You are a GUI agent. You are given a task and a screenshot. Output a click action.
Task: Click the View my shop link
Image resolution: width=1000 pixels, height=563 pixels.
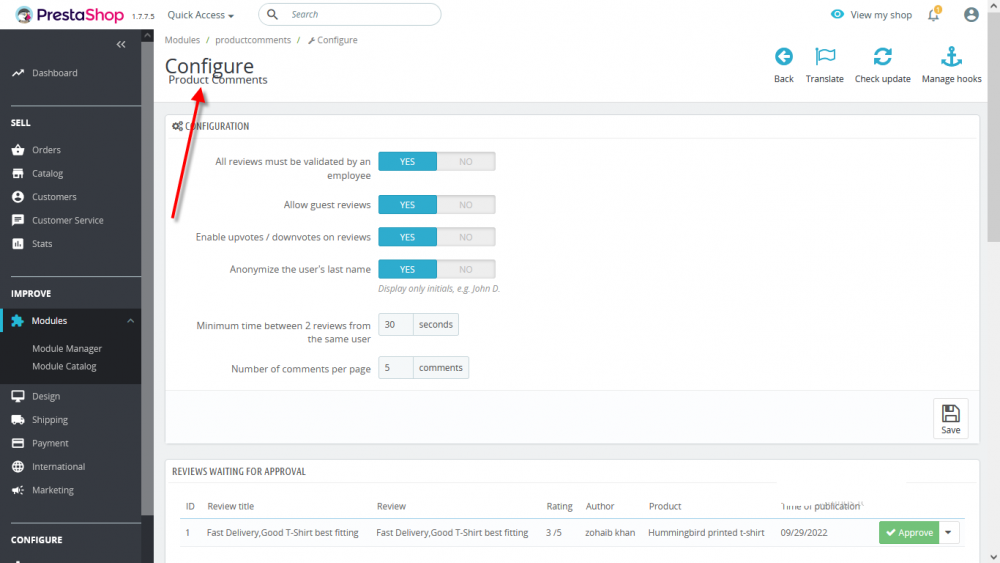point(881,15)
